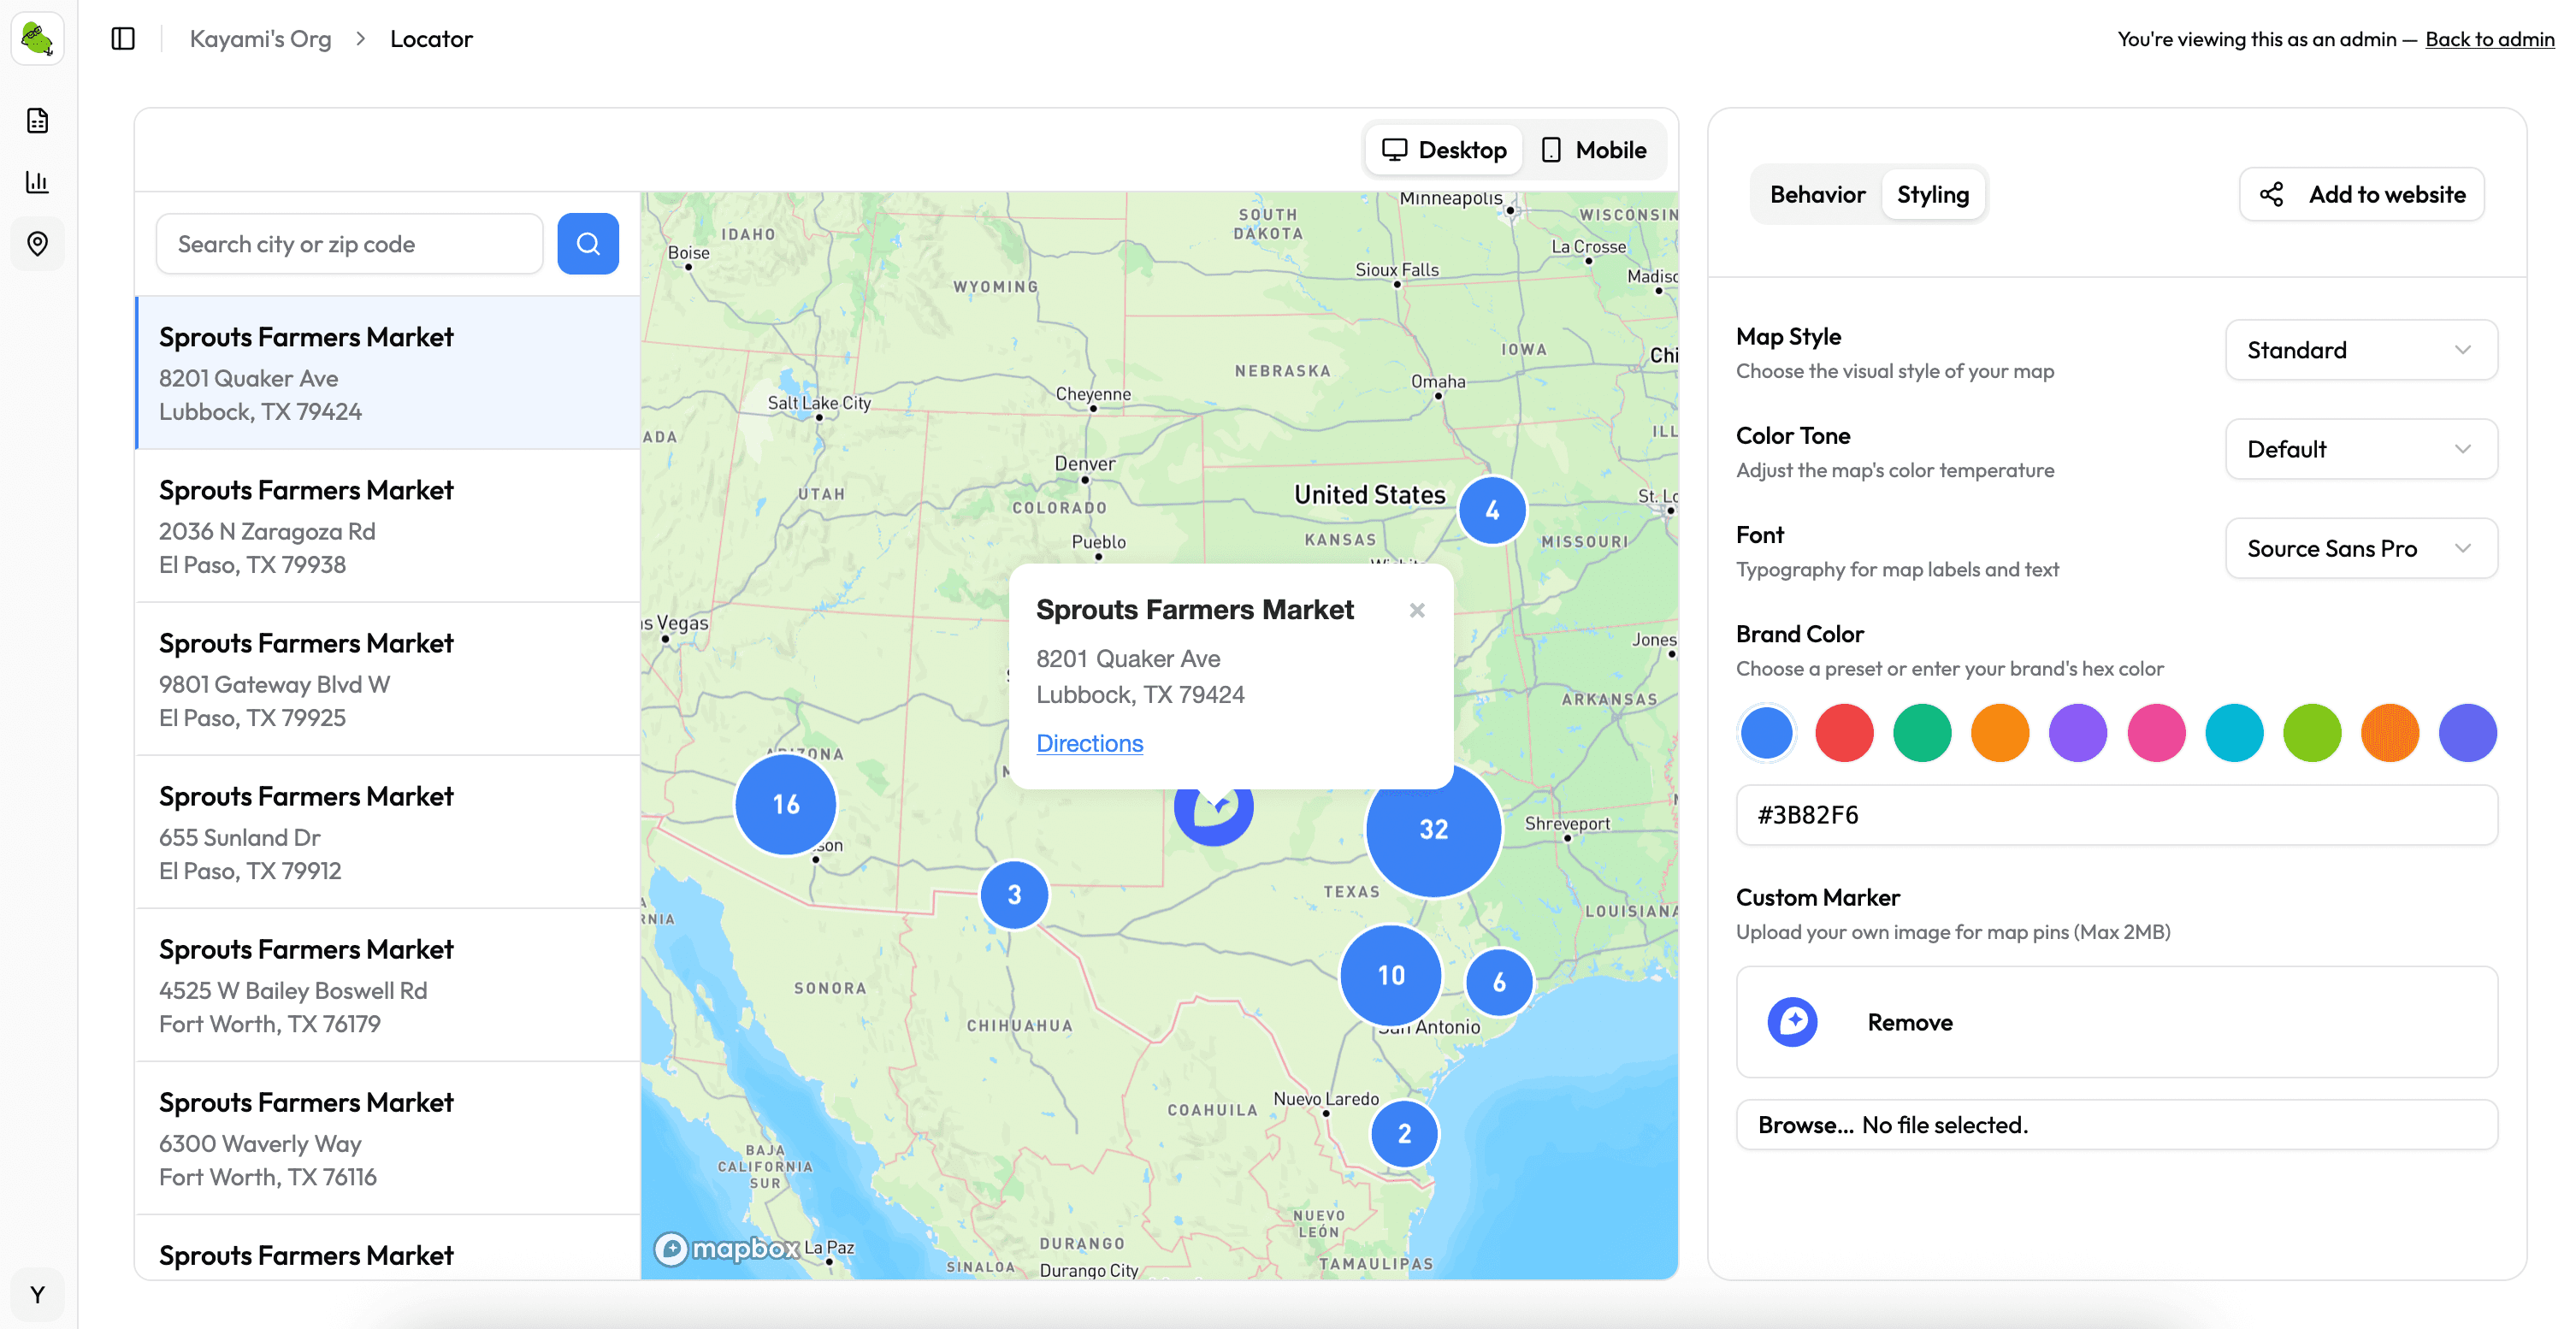
Task: Click the share icon on Add to website
Action: (x=2272, y=194)
